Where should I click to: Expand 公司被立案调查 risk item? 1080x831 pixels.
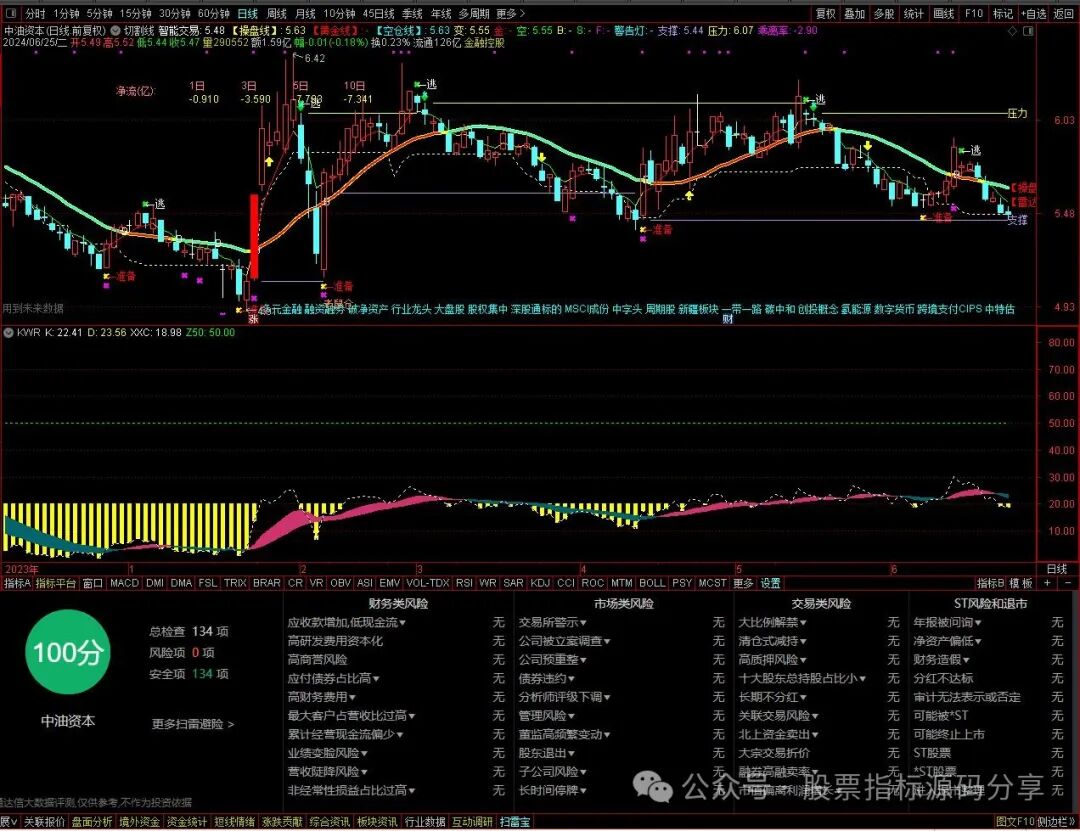pyautogui.click(x=564, y=641)
